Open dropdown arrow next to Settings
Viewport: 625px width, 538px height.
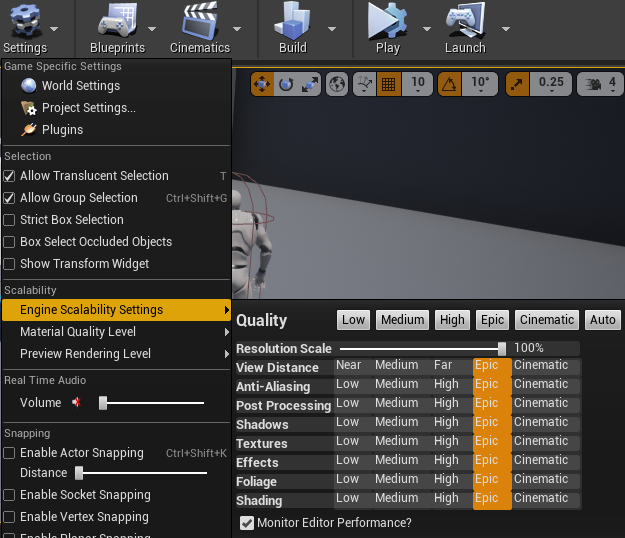point(54,29)
